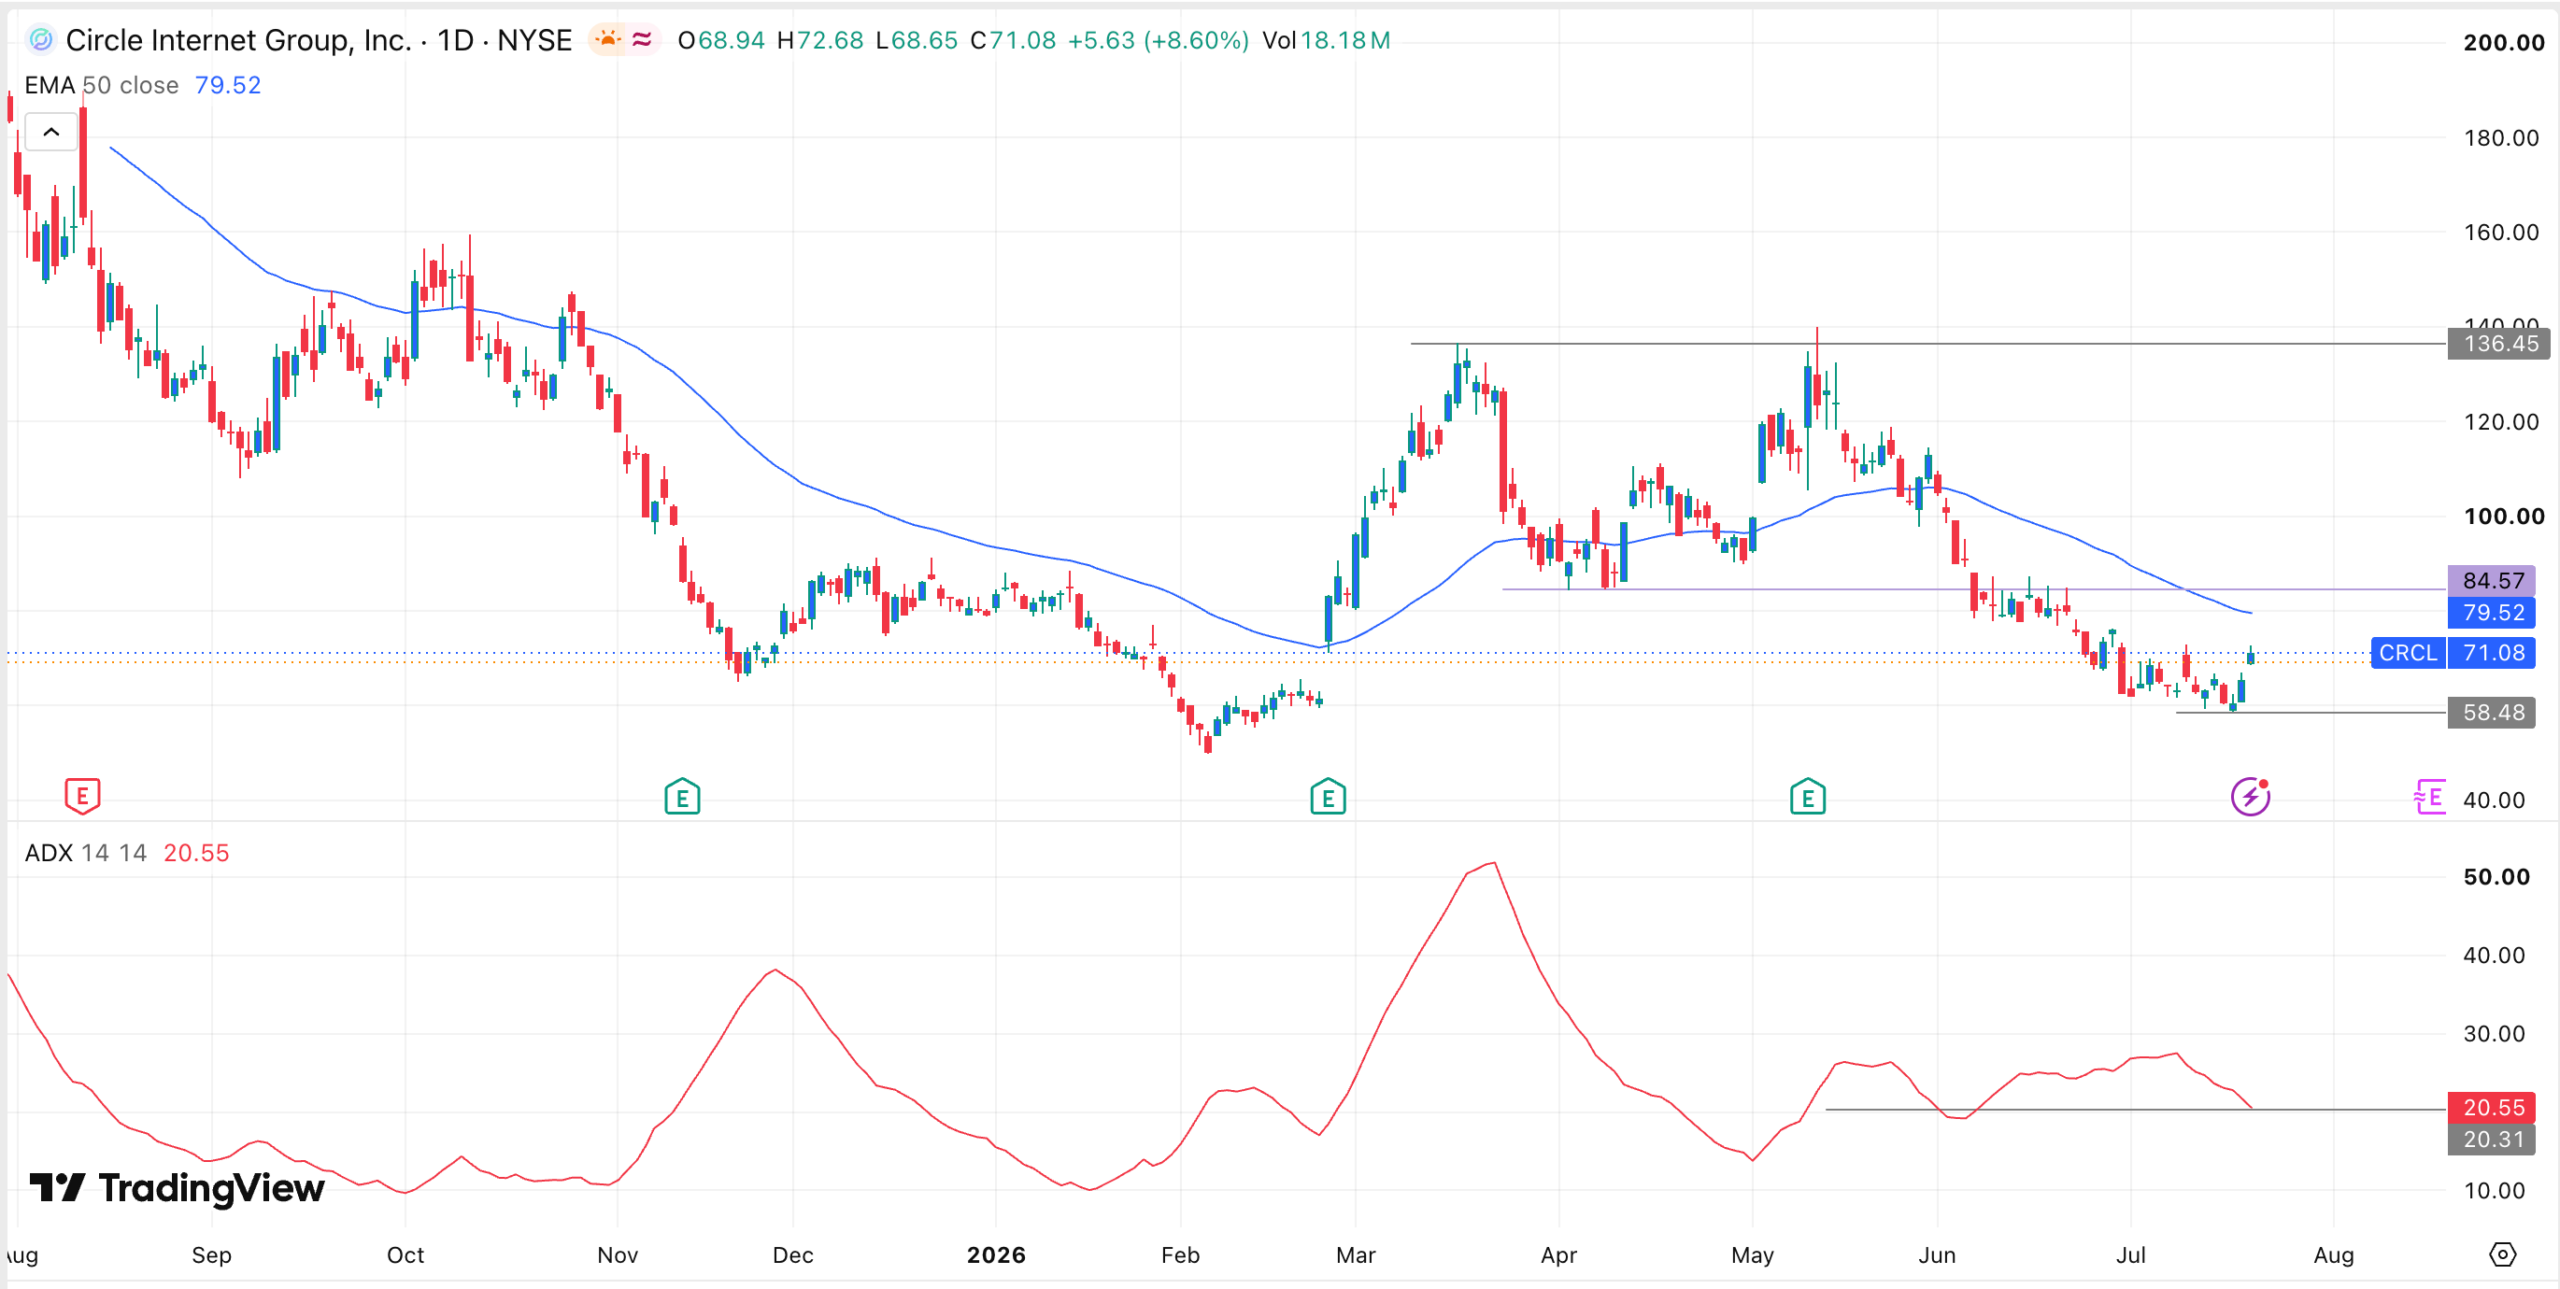Click the Vol 18.18 M reading
Viewport: 2560px width, 1289px height.
click(1326, 40)
